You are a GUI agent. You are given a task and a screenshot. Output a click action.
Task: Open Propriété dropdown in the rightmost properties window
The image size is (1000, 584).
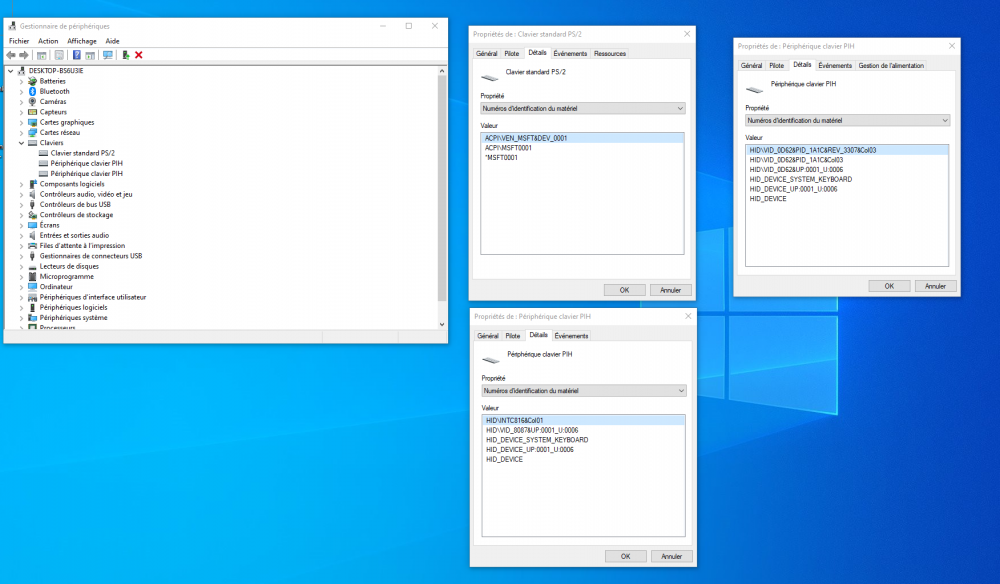point(848,120)
